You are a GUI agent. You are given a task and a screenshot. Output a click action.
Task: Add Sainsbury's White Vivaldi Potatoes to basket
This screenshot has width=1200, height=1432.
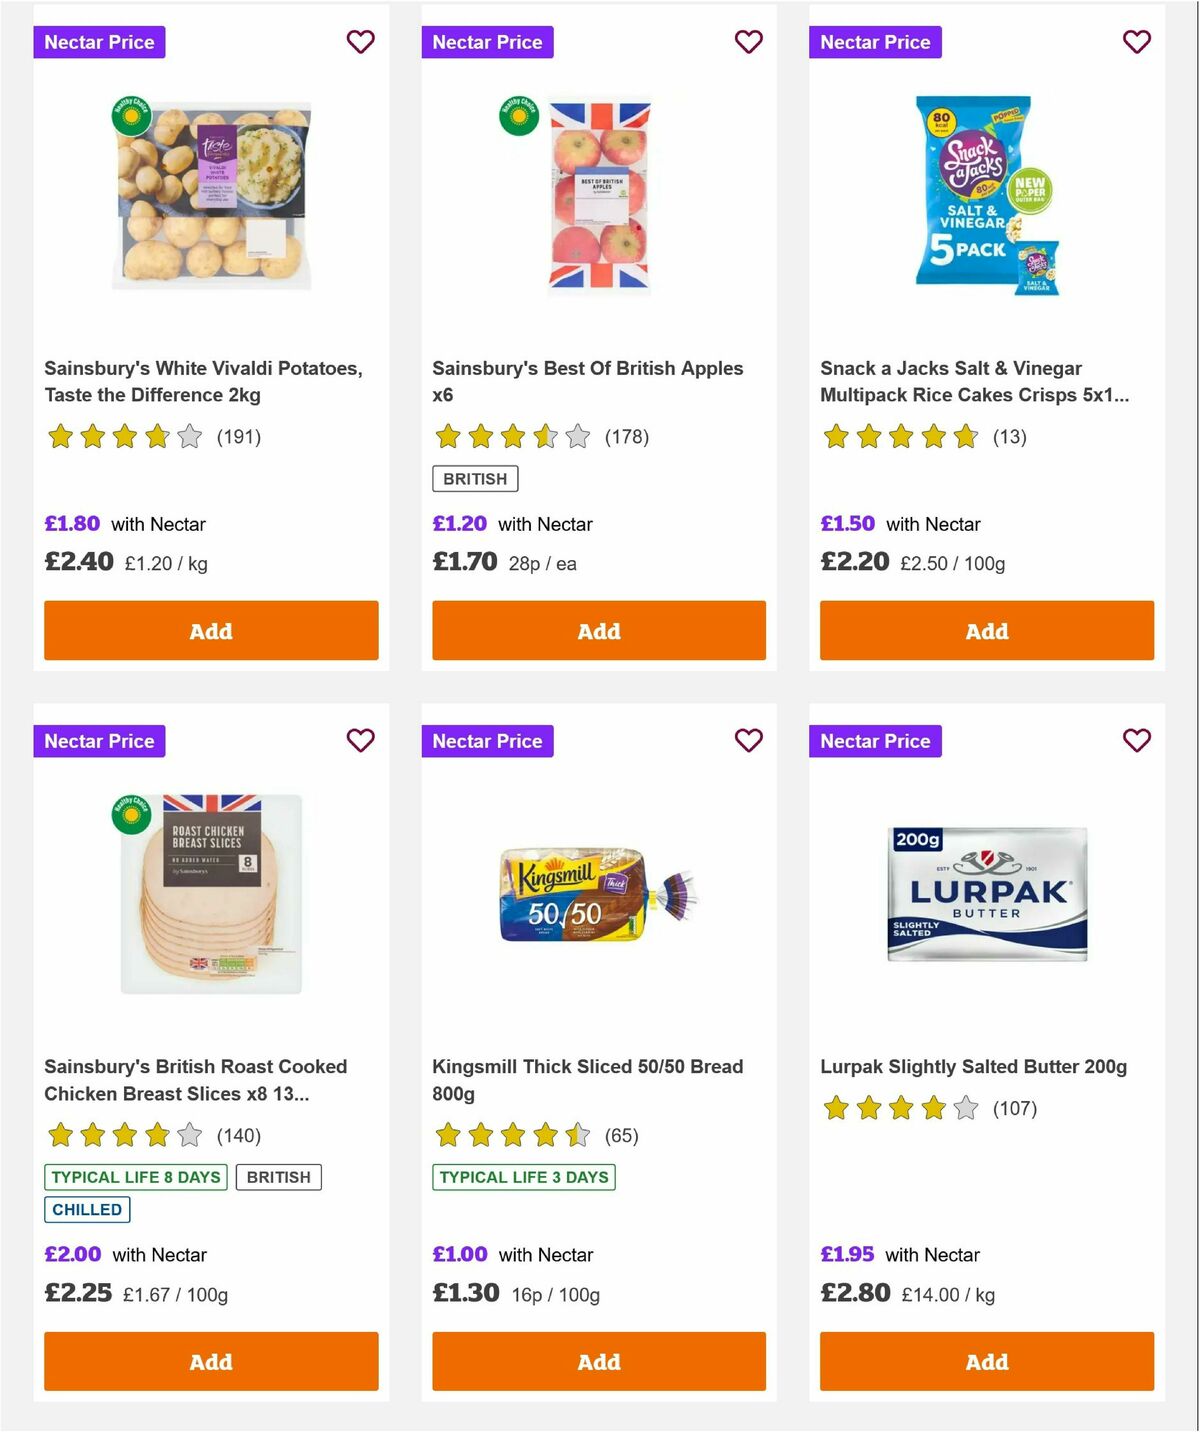pyautogui.click(x=210, y=631)
